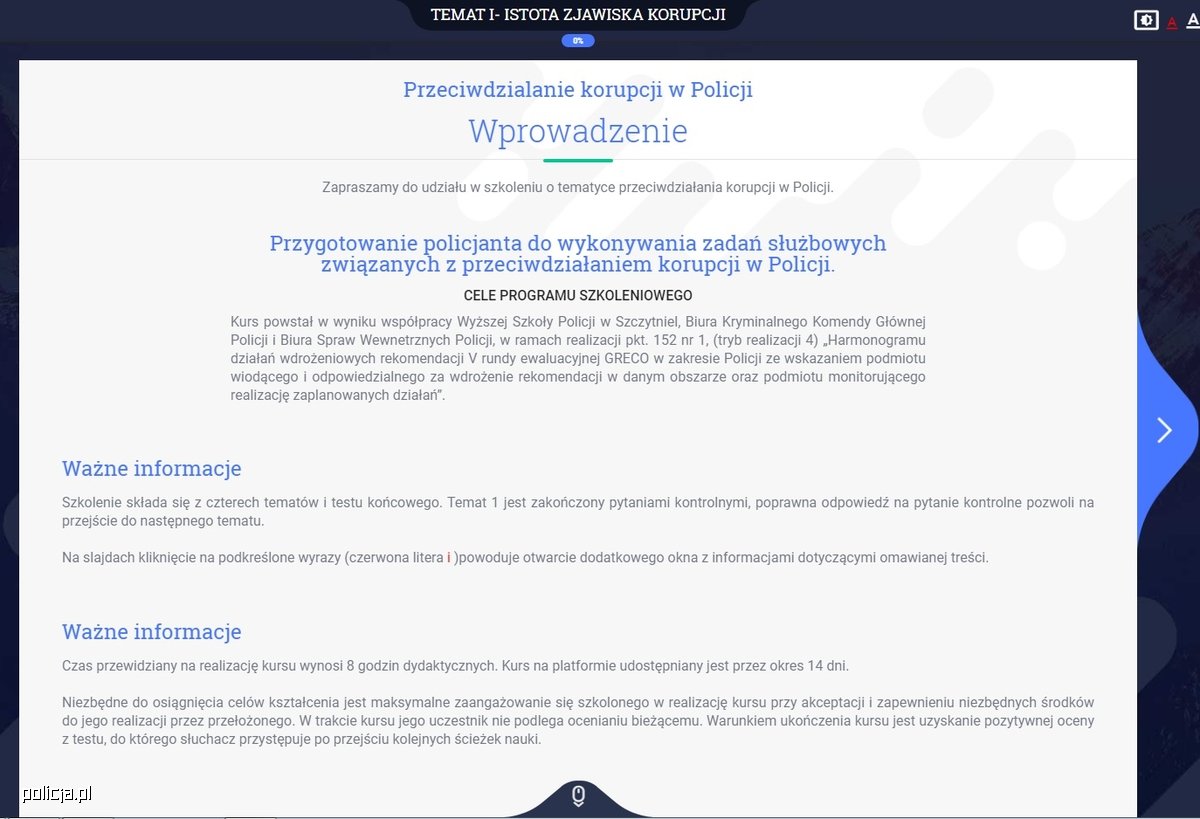Click the 'Ważne informacje' heading above 'Szkolenie składa się'
This screenshot has width=1200, height=819.
pos(152,469)
